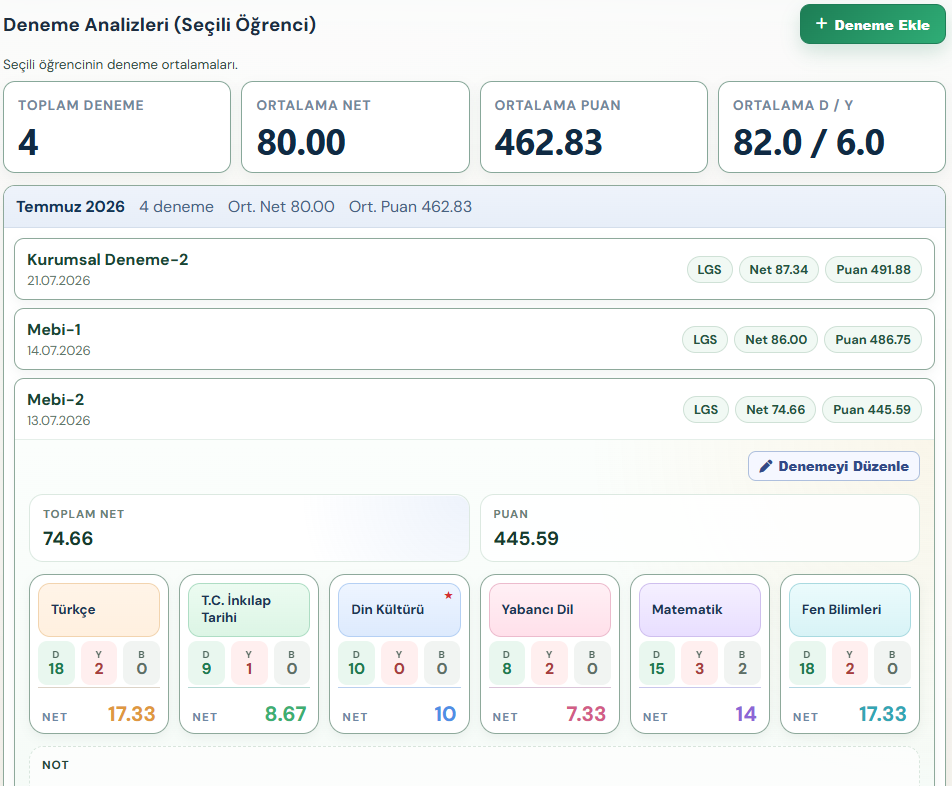Select the T.C. İnkılap Tarihi subject header
Viewport: 952px width, 786px height.
click(249, 609)
